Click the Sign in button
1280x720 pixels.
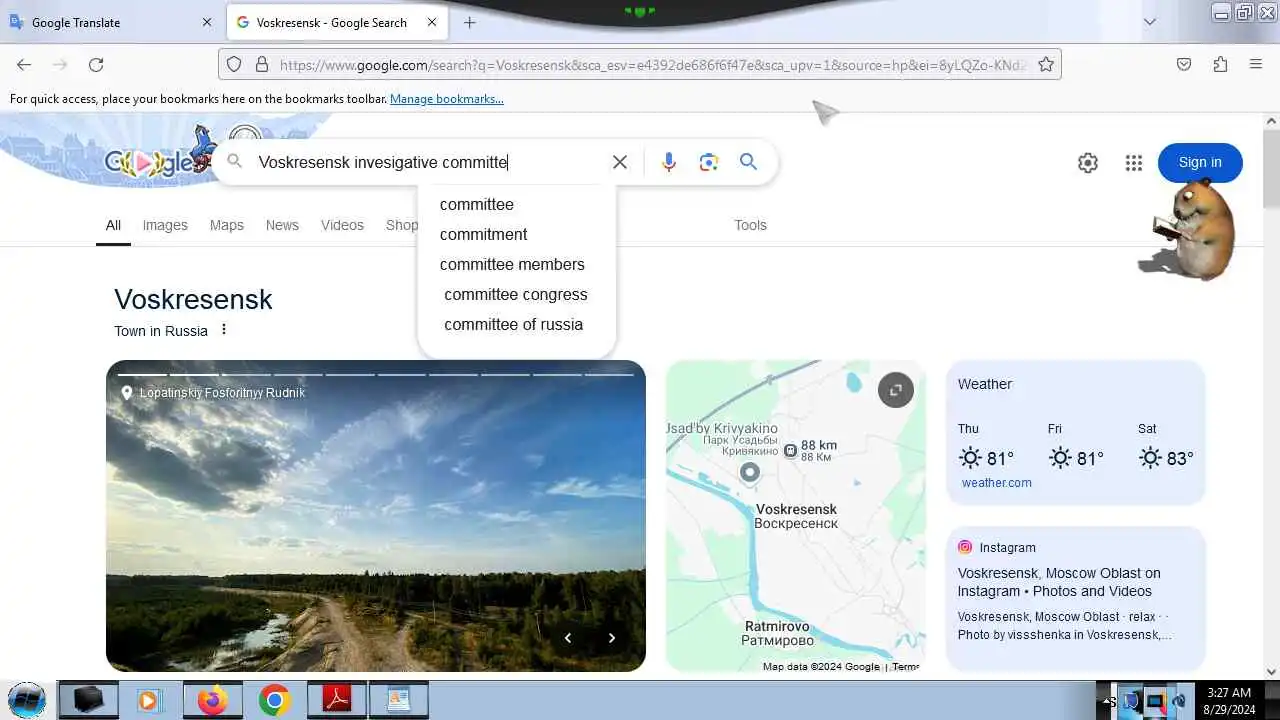(x=1200, y=162)
